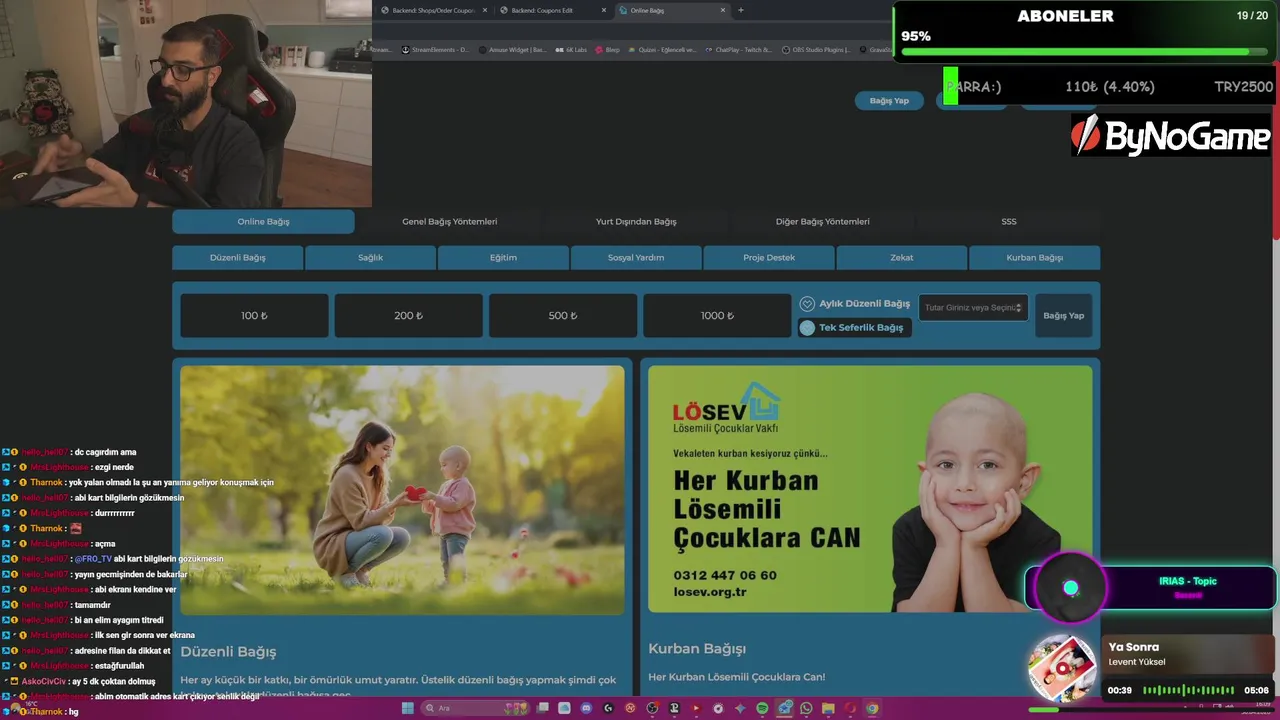Open OBS Studio taskbar icon
This screenshot has width=1280, height=720.
[653, 708]
